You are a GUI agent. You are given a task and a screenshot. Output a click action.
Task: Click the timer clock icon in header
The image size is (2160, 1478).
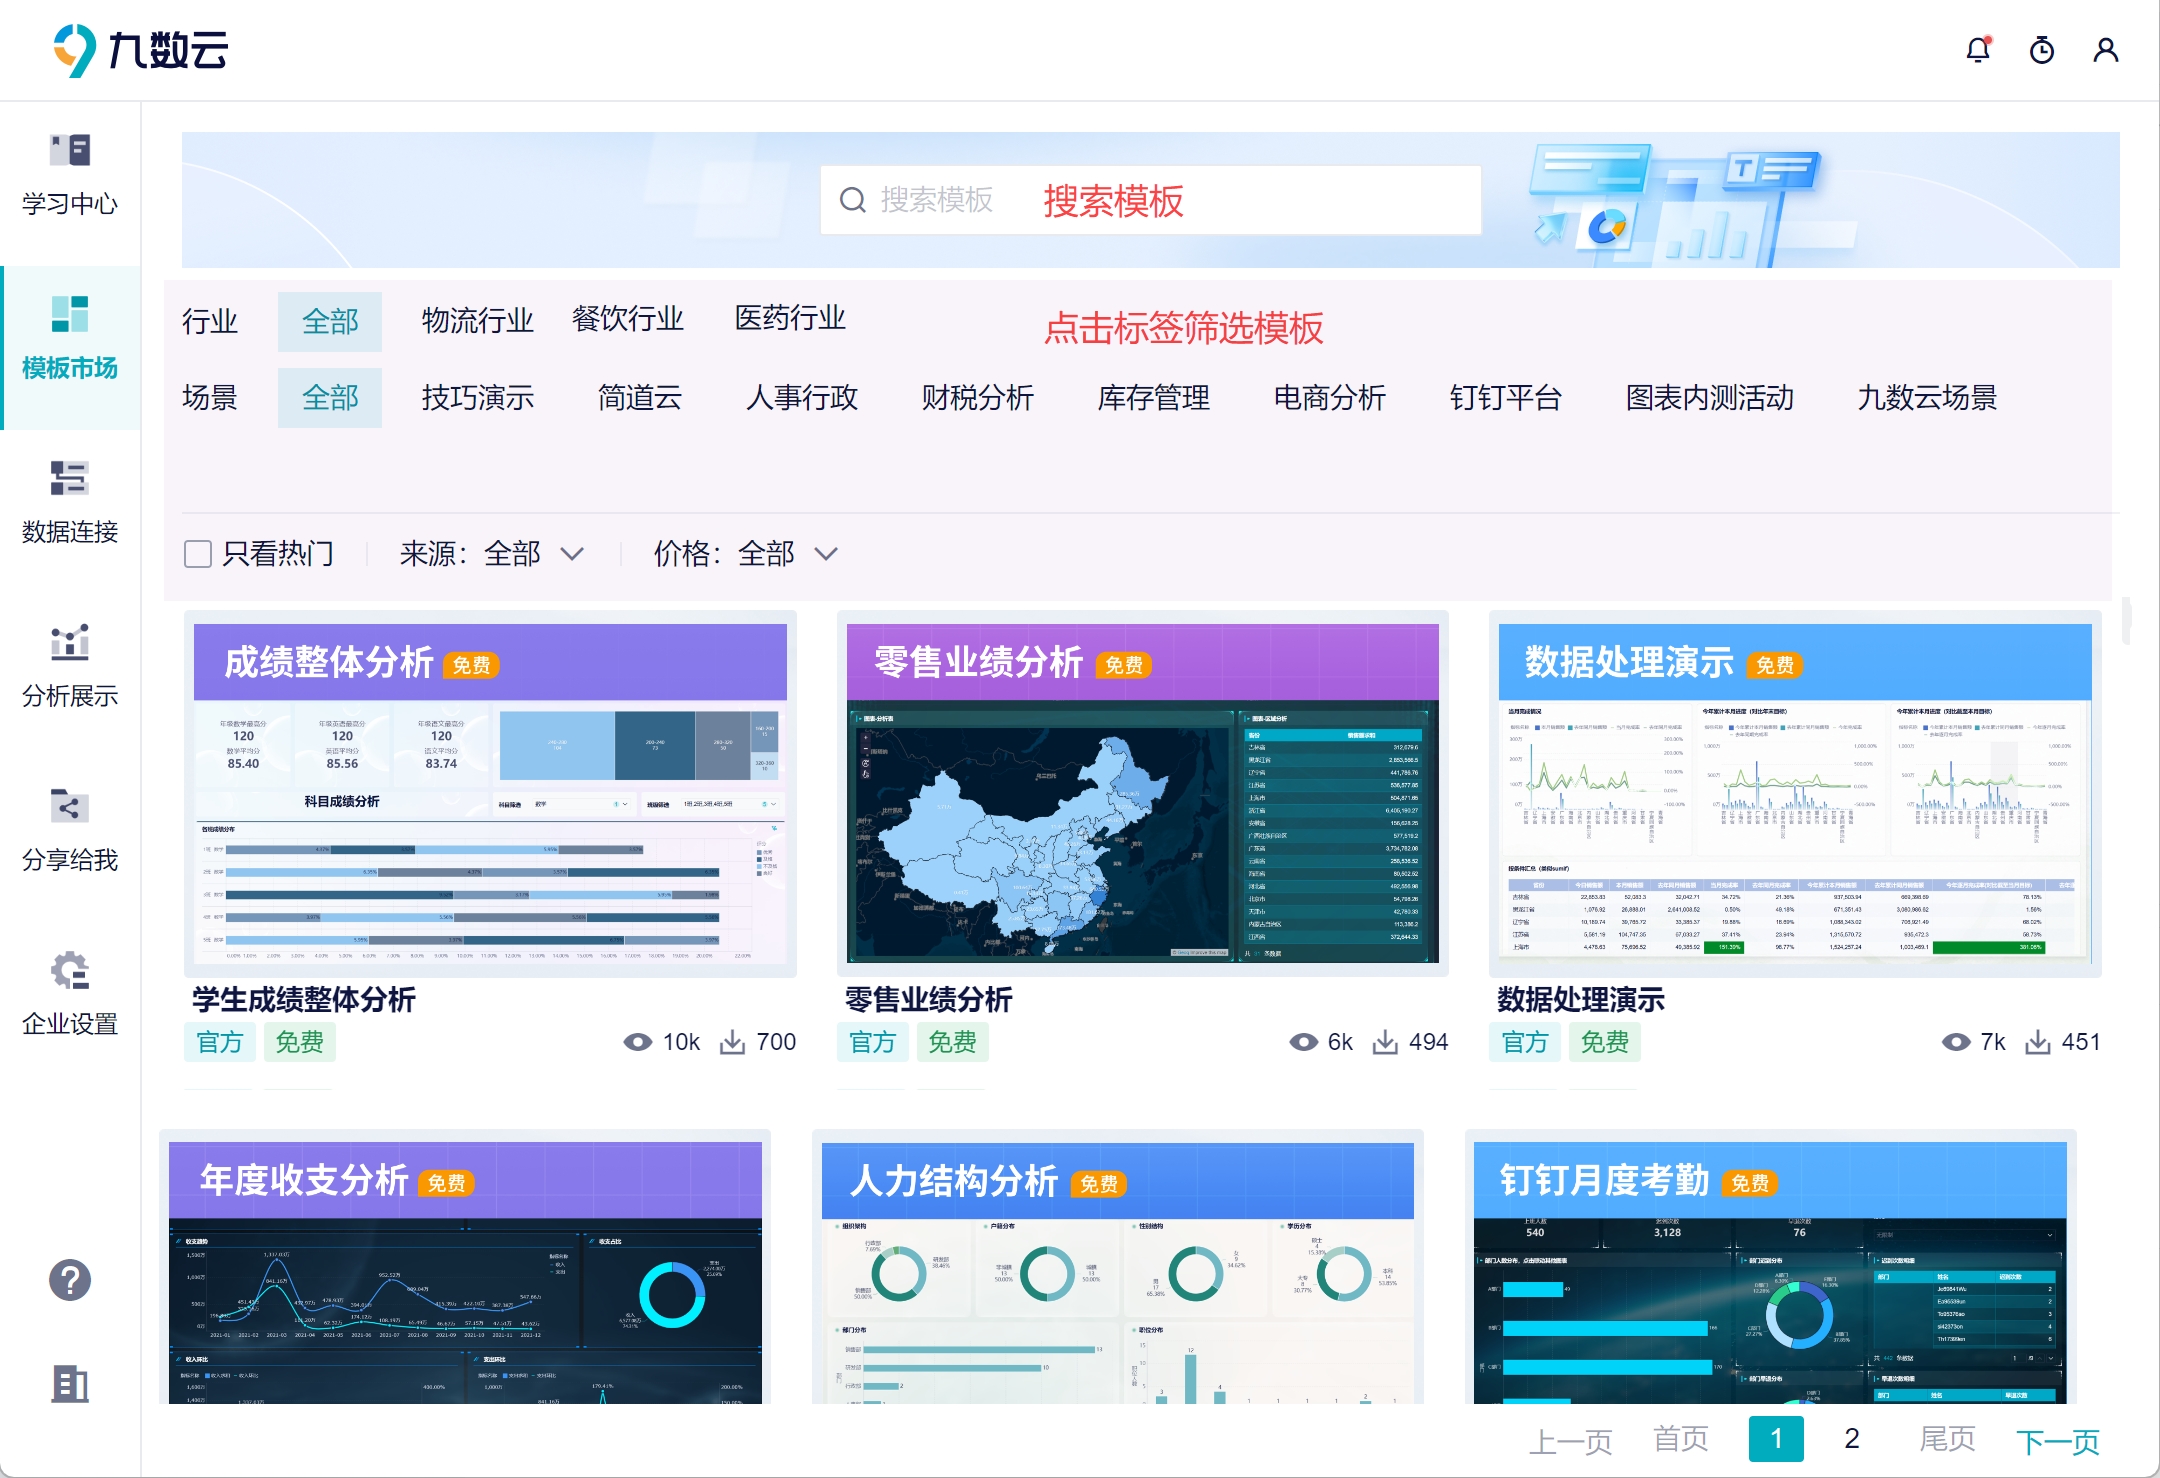tap(2041, 50)
